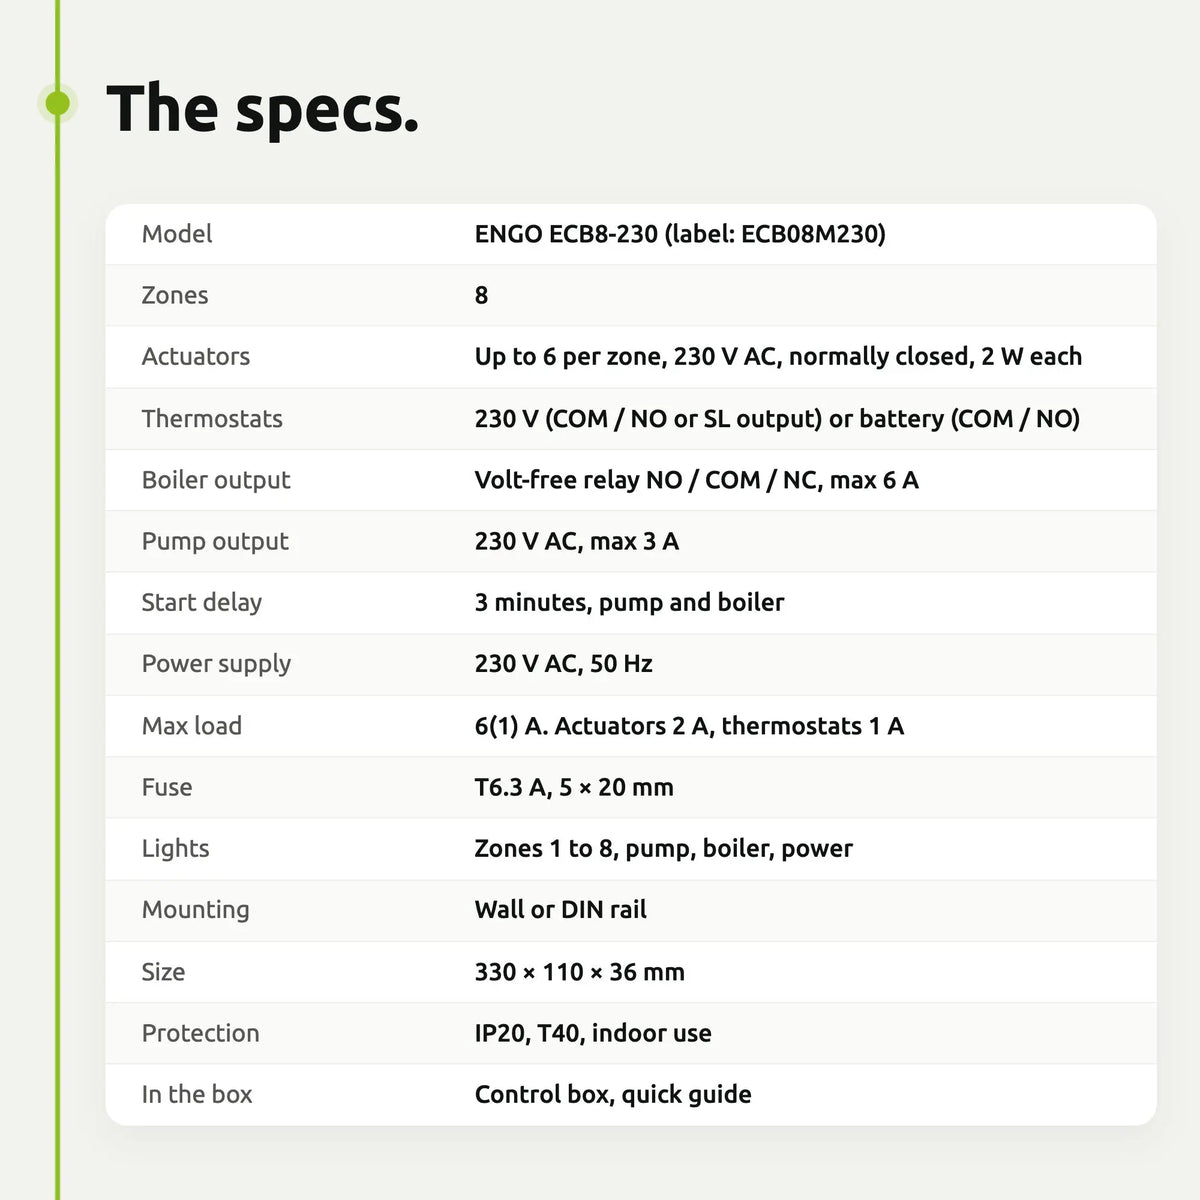The width and height of the screenshot is (1200, 1200).
Task: Select the Size 330 × 110 × 36 mm value
Action: [579, 972]
